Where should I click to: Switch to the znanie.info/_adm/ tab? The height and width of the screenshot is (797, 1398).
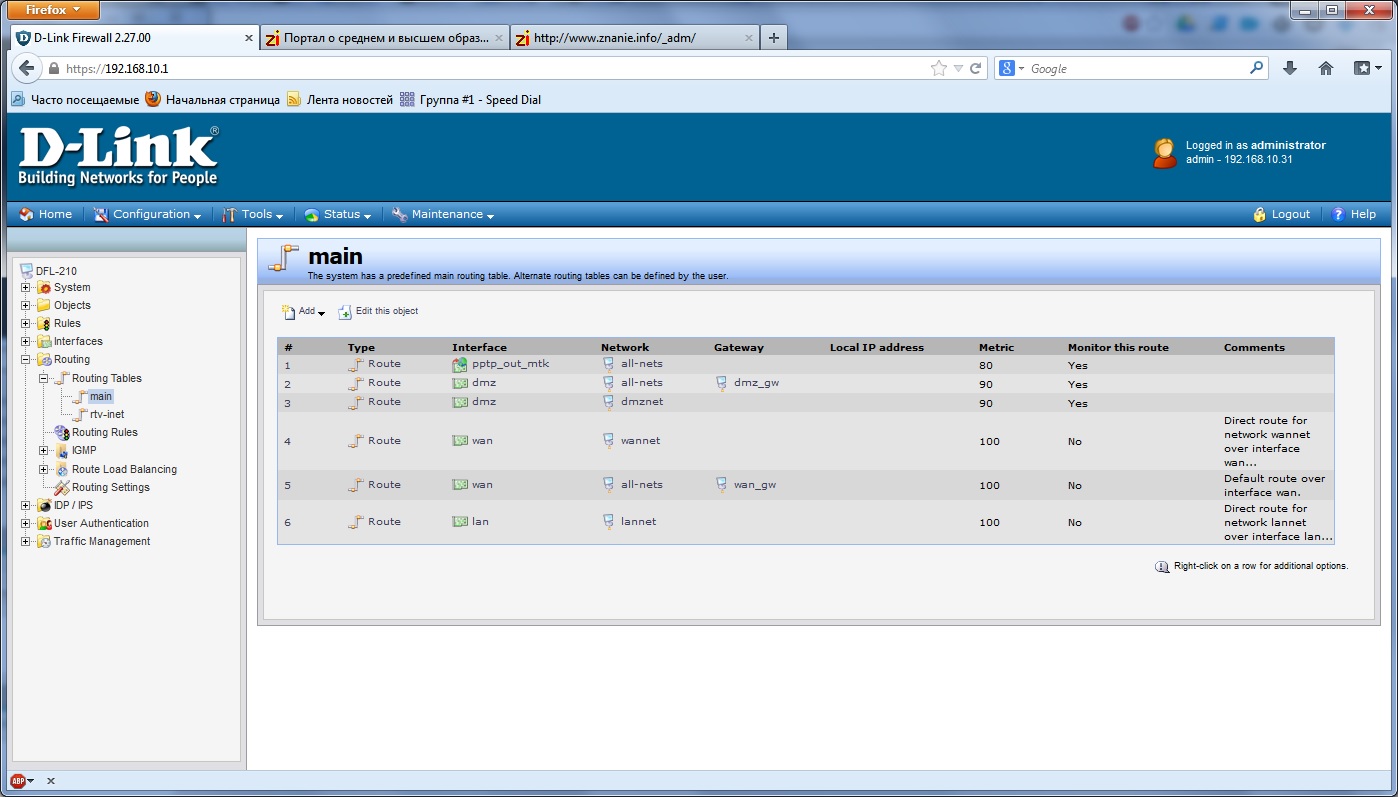(634, 38)
